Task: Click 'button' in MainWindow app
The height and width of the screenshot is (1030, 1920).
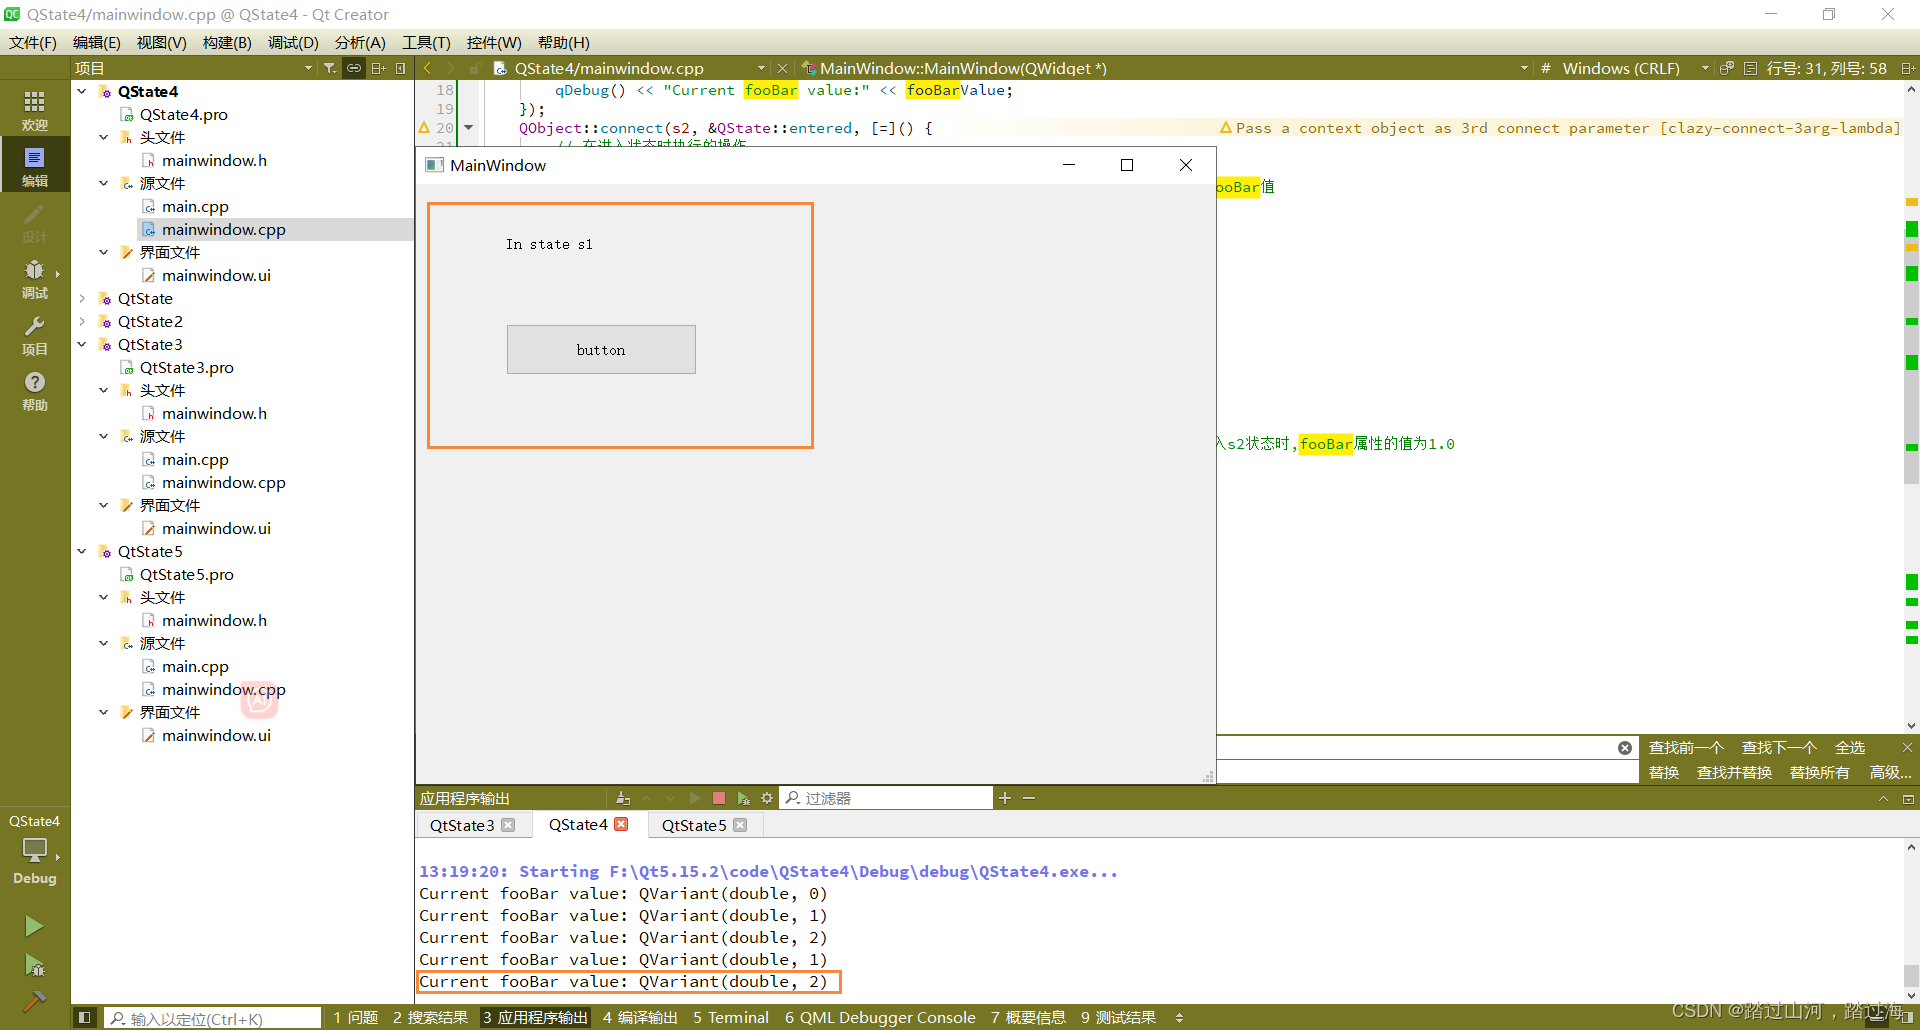Action: point(601,350)
